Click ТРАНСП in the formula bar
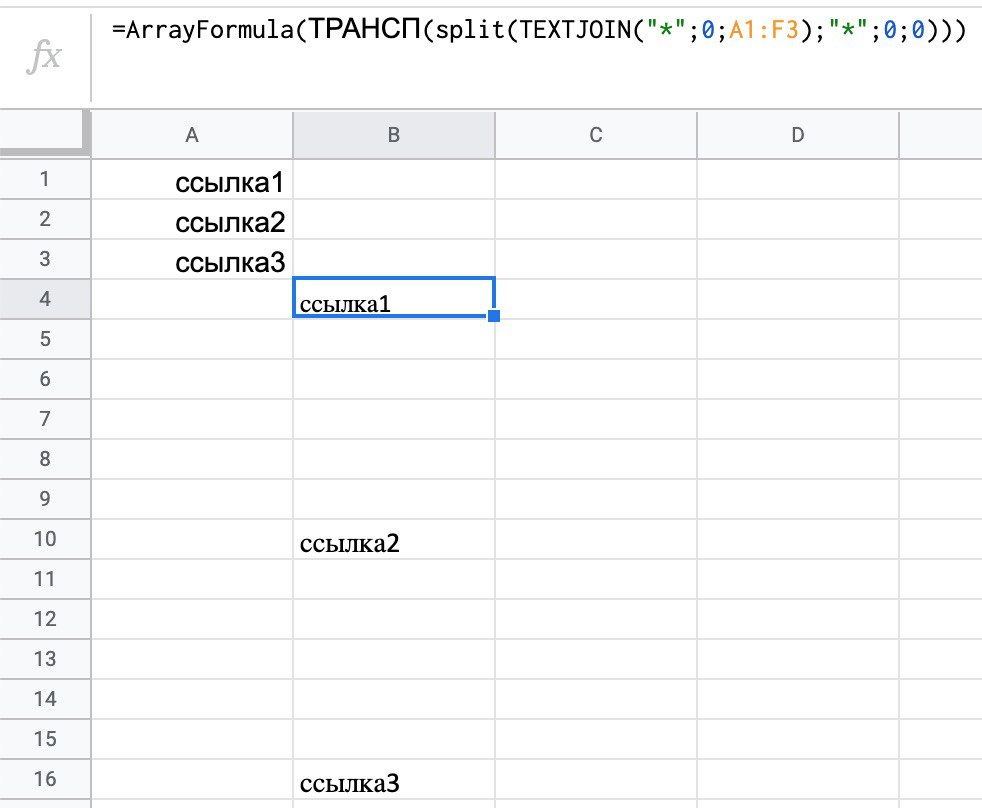 [x=365, y=29]
